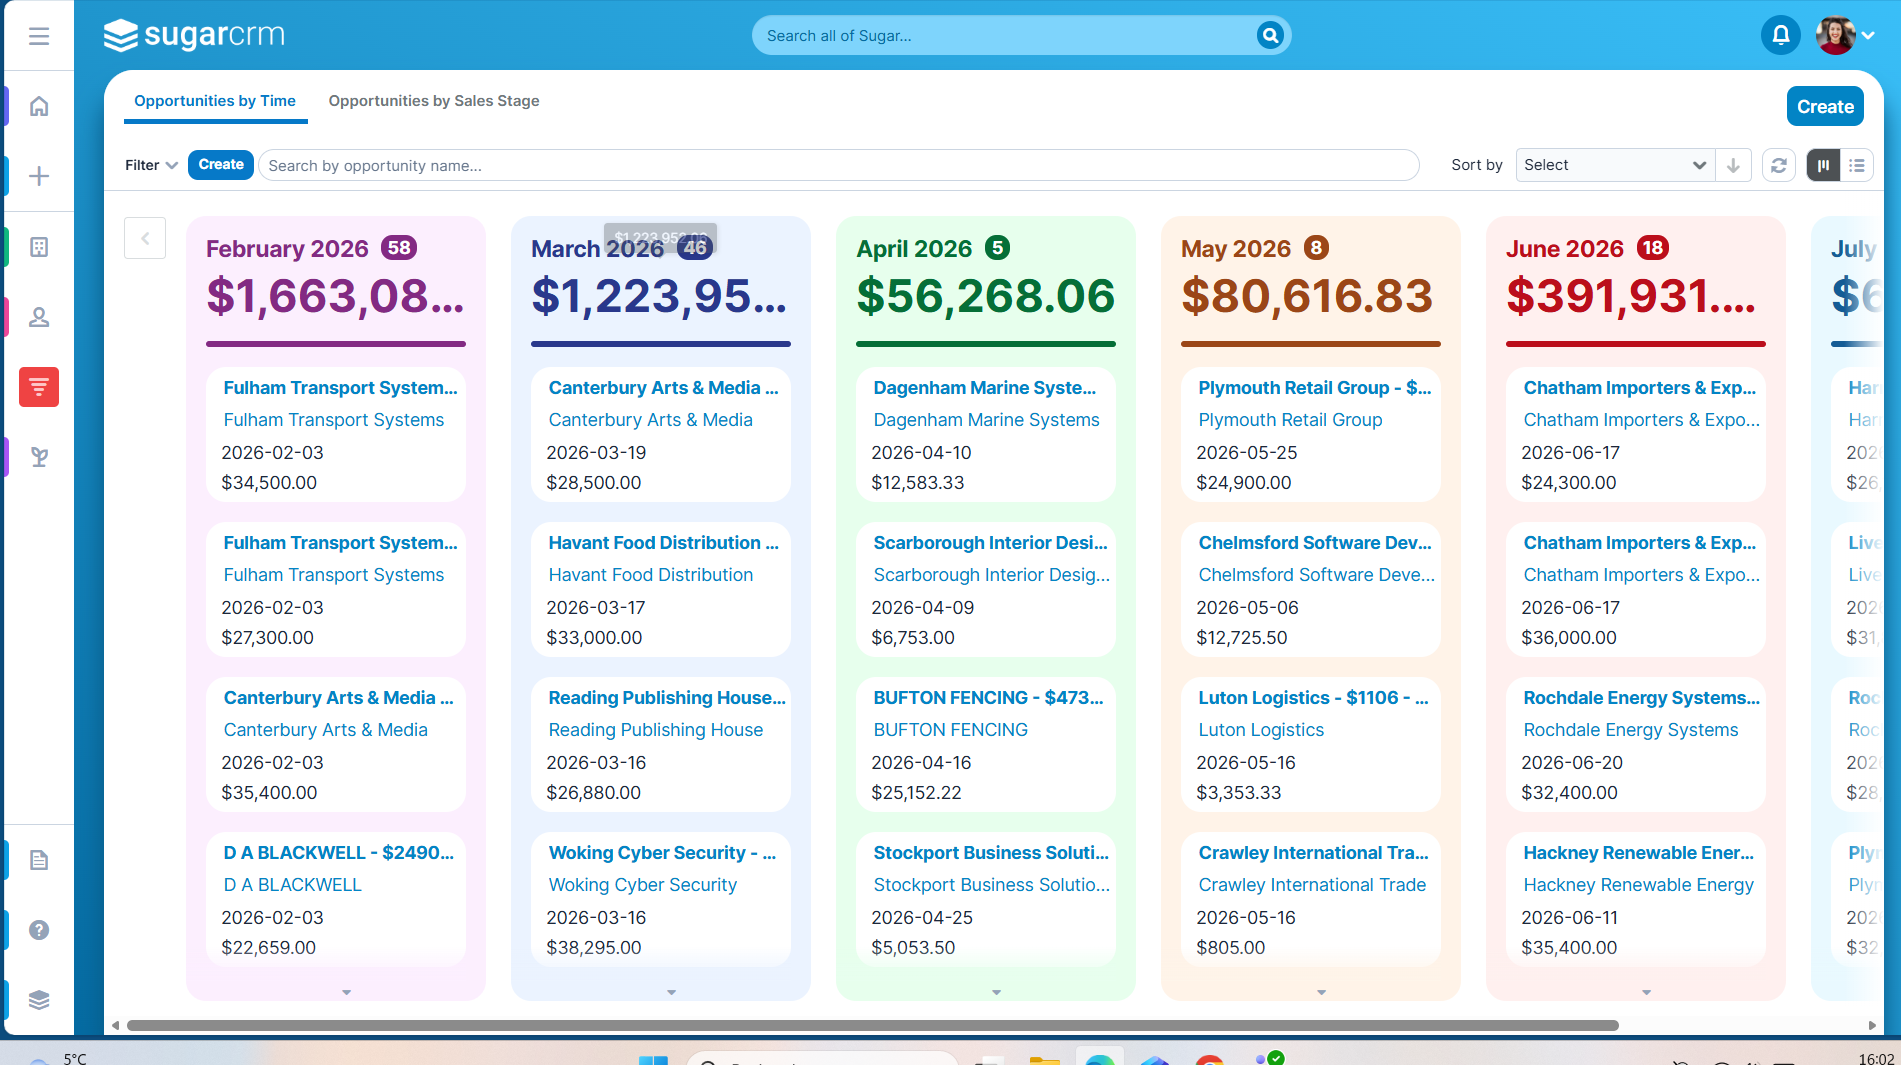Expand the Filter dropdown
The width and height of the screenshot is (1901, 1065).
pyautogui.click(x=151, y=166)
